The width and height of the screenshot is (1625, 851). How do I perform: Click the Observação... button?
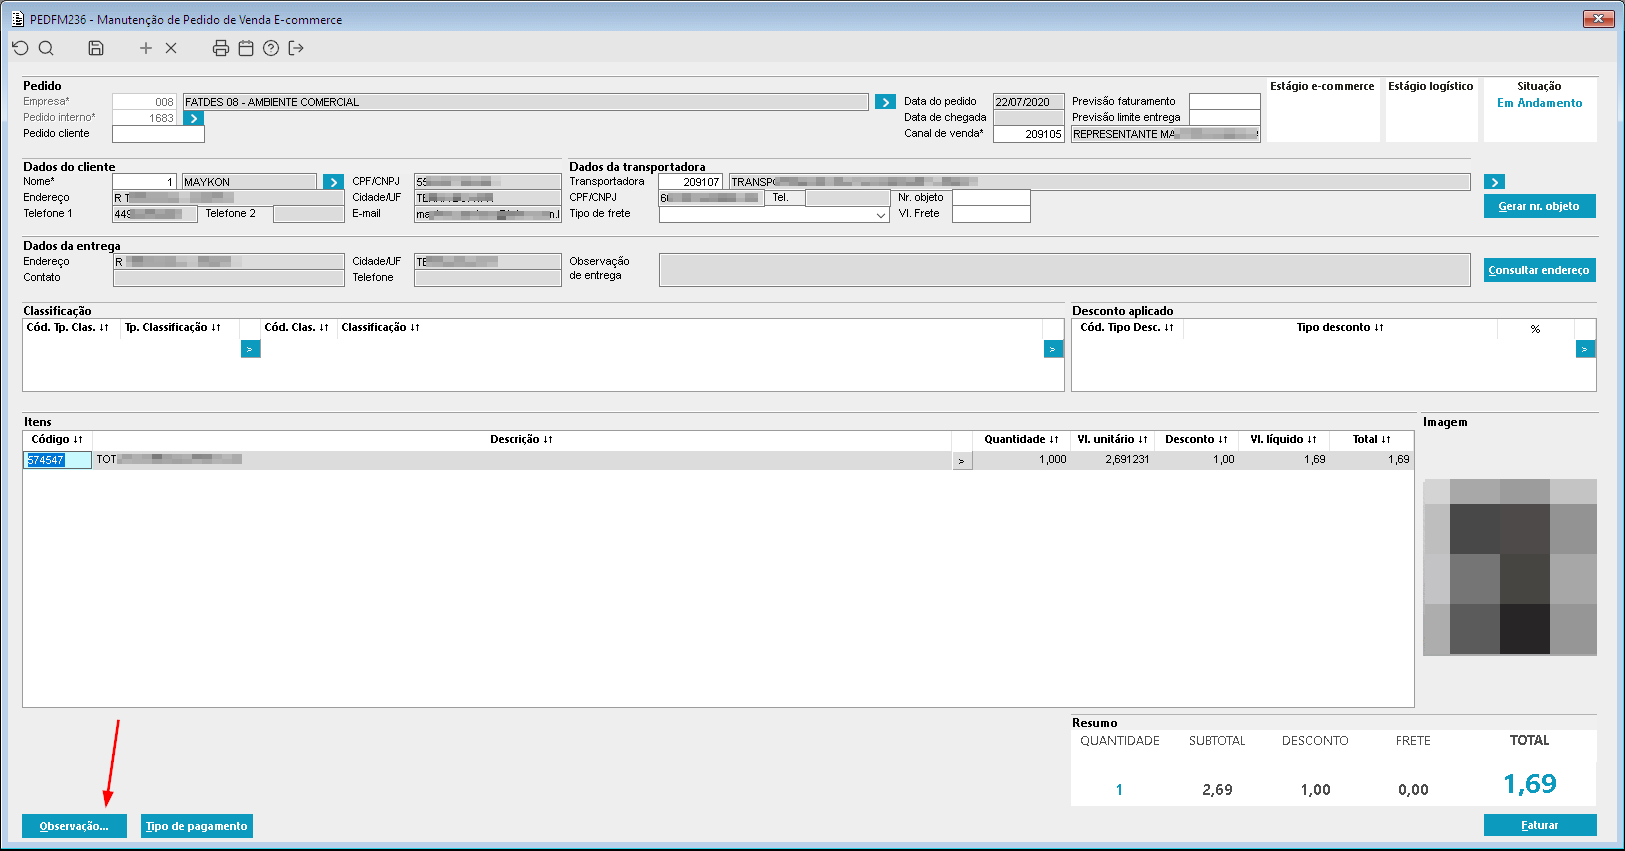coord(74,826)
